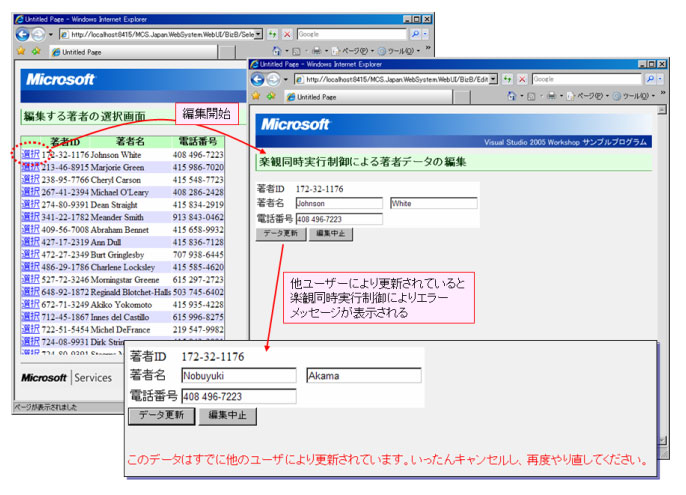
Task: Click 選択 link for Michel DeFrance row
Action: [31, 329]
